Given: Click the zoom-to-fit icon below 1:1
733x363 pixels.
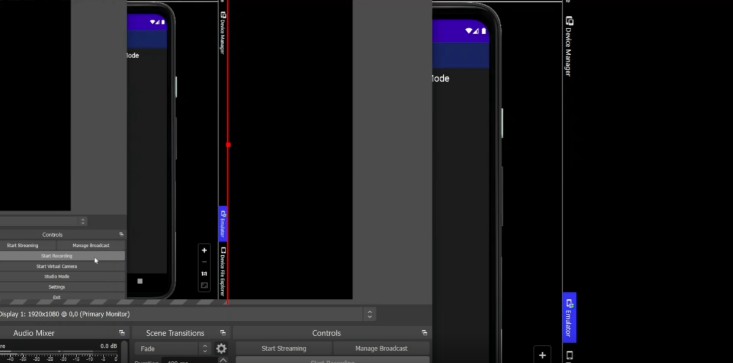Looking at the screenshot, I should (204, 285).
